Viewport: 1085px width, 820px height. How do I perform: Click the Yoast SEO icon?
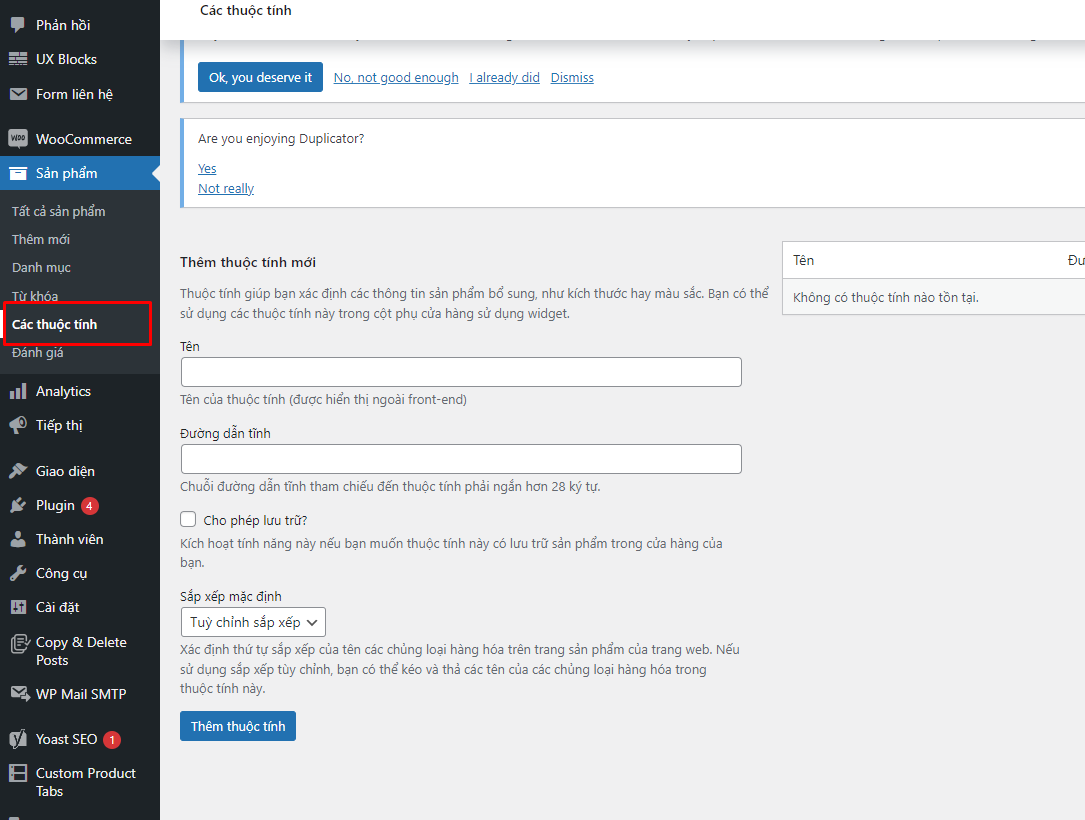pos(18,739)
